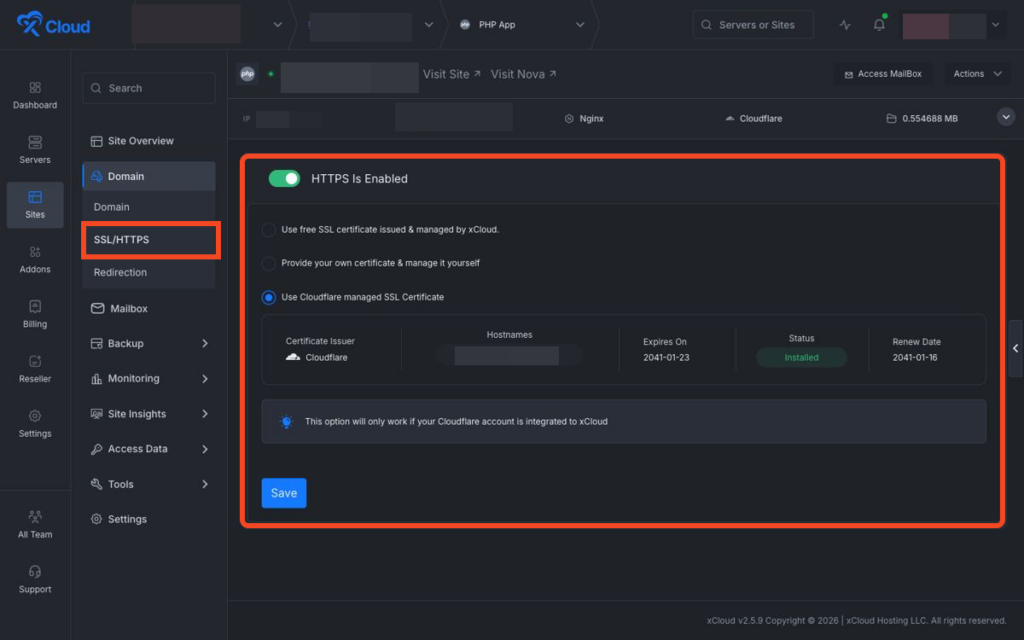Follow the Visit Nova link
1024x640 pixels.
pyautogui.click(x=524, y=74)
